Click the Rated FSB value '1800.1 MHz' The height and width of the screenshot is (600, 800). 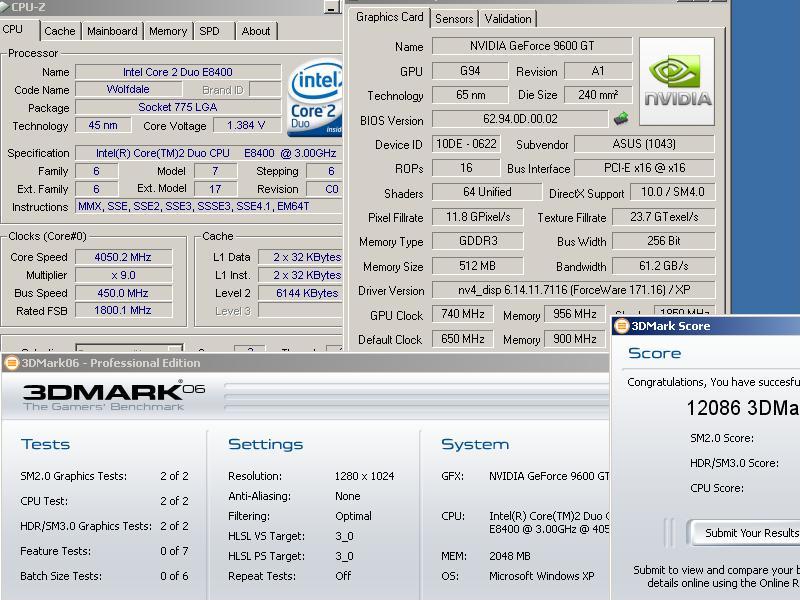(x=123, y=310)
